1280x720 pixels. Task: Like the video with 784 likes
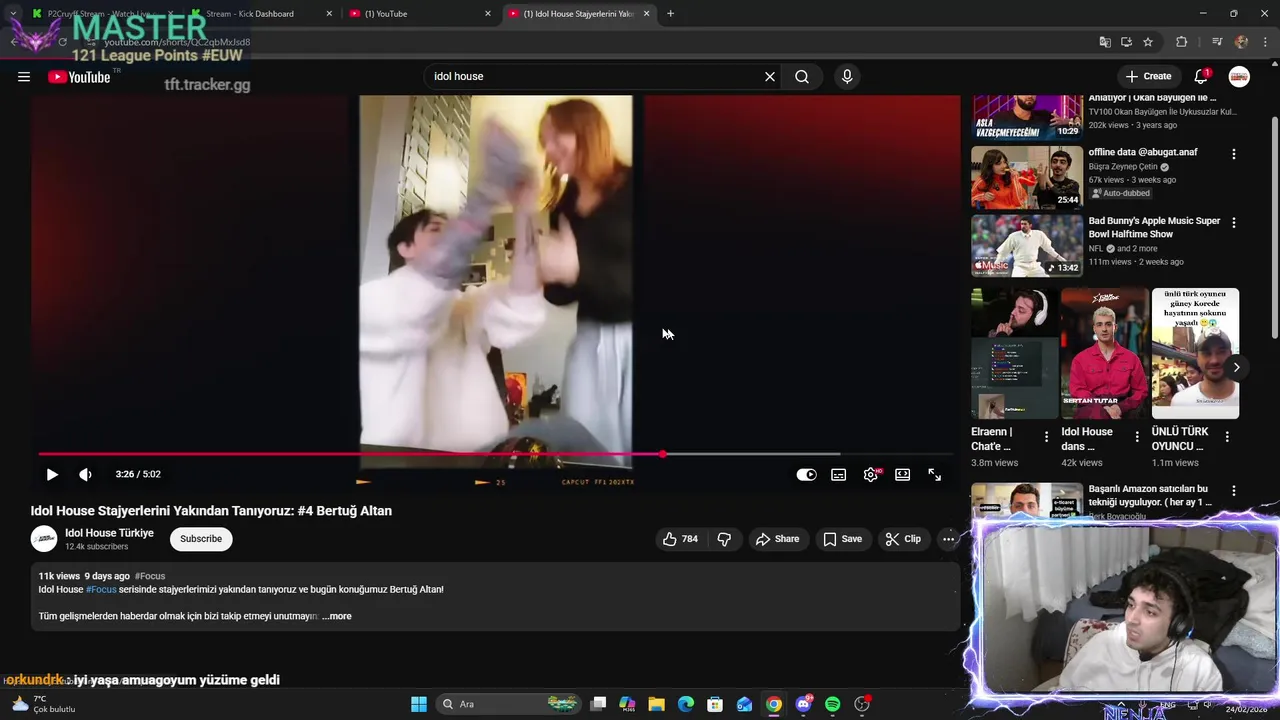point(680,539)
